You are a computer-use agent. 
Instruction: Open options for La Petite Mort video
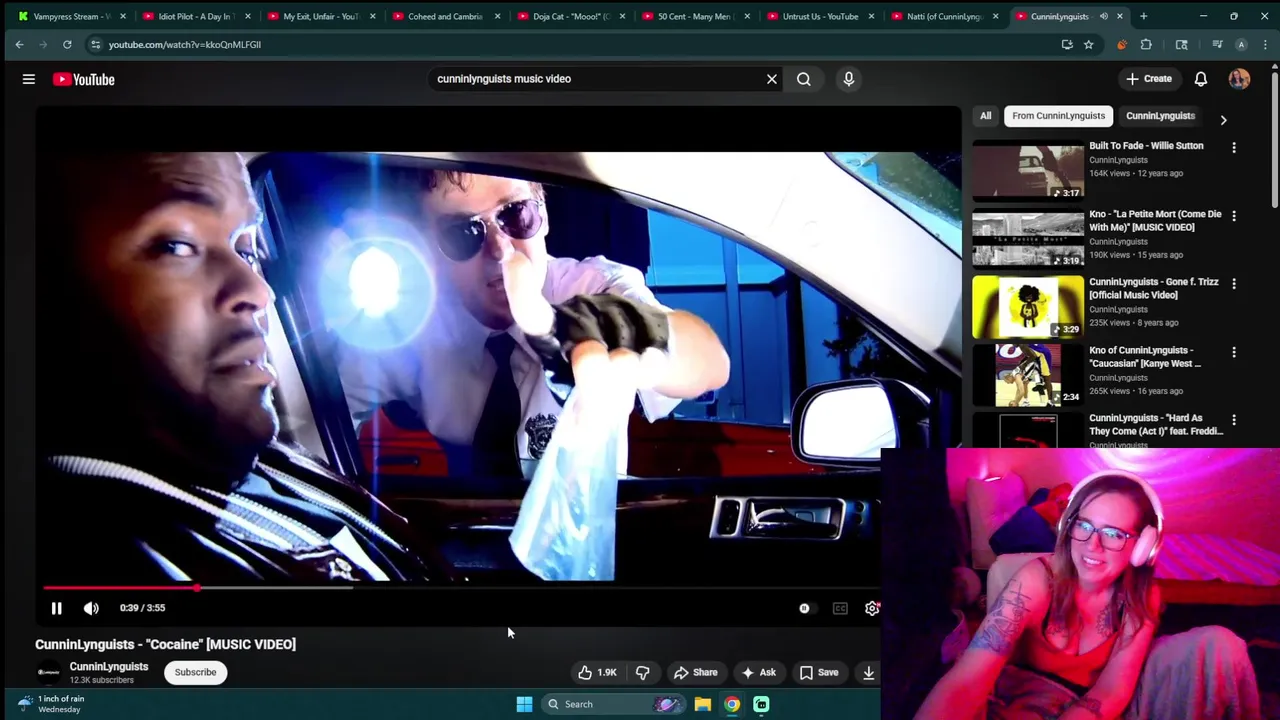tap(1234, 216)
